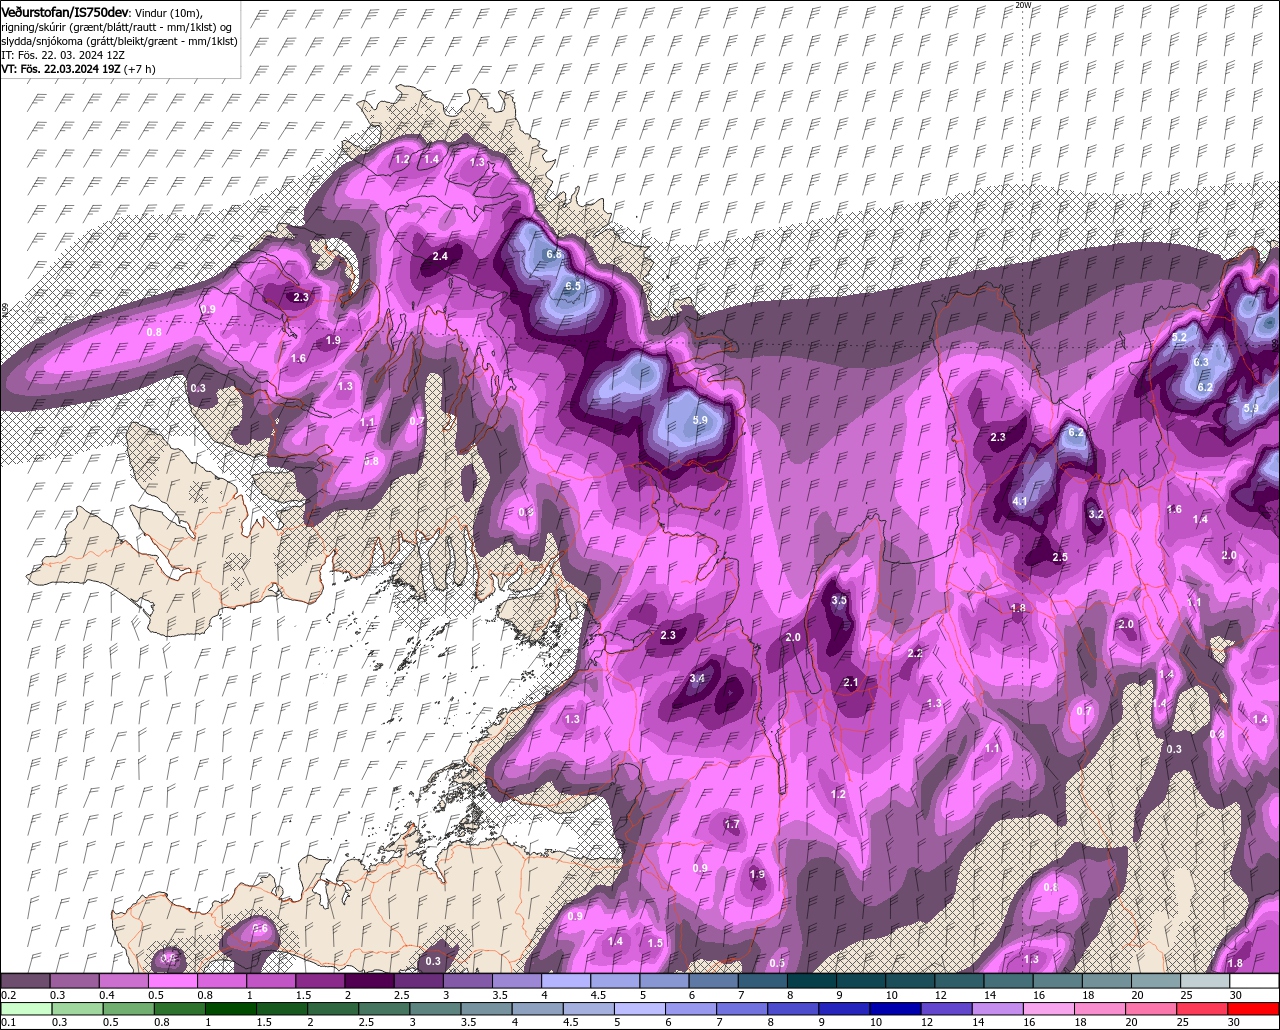Screen dimensions: 1280x1030
Task: Click the white swatch after 30 in snow legend
Action: tap(1254, 981)
